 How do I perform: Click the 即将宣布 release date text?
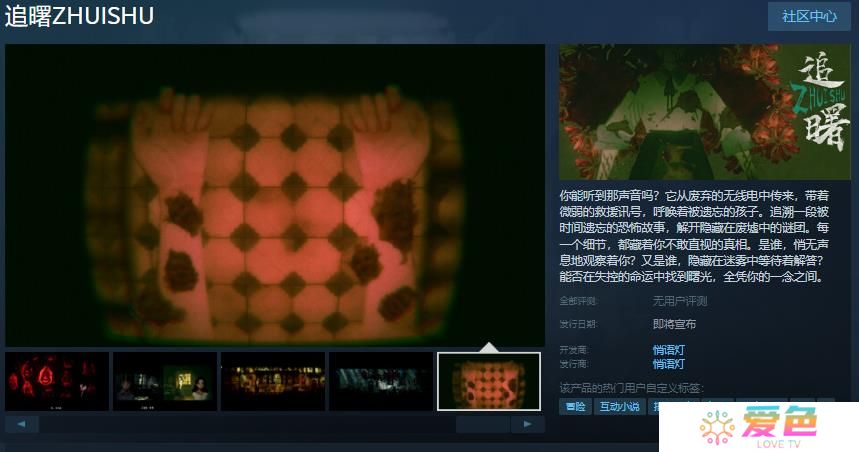pyautogui.click(x=674, y=324)
